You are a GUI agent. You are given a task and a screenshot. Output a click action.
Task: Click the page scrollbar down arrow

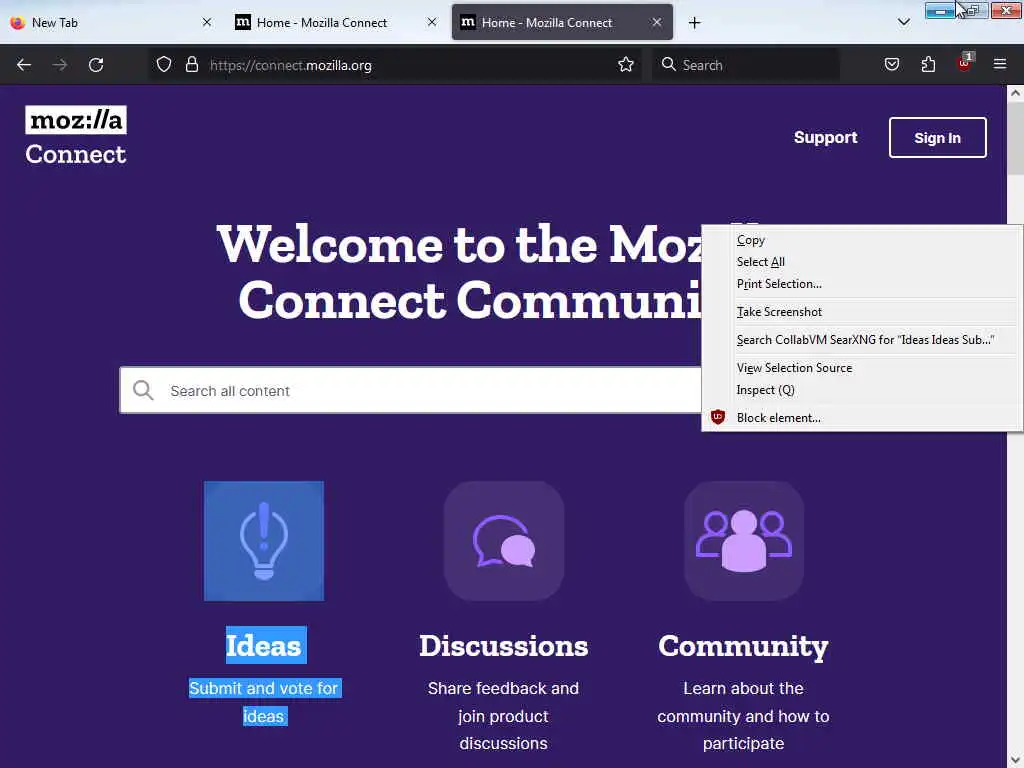1015,760
